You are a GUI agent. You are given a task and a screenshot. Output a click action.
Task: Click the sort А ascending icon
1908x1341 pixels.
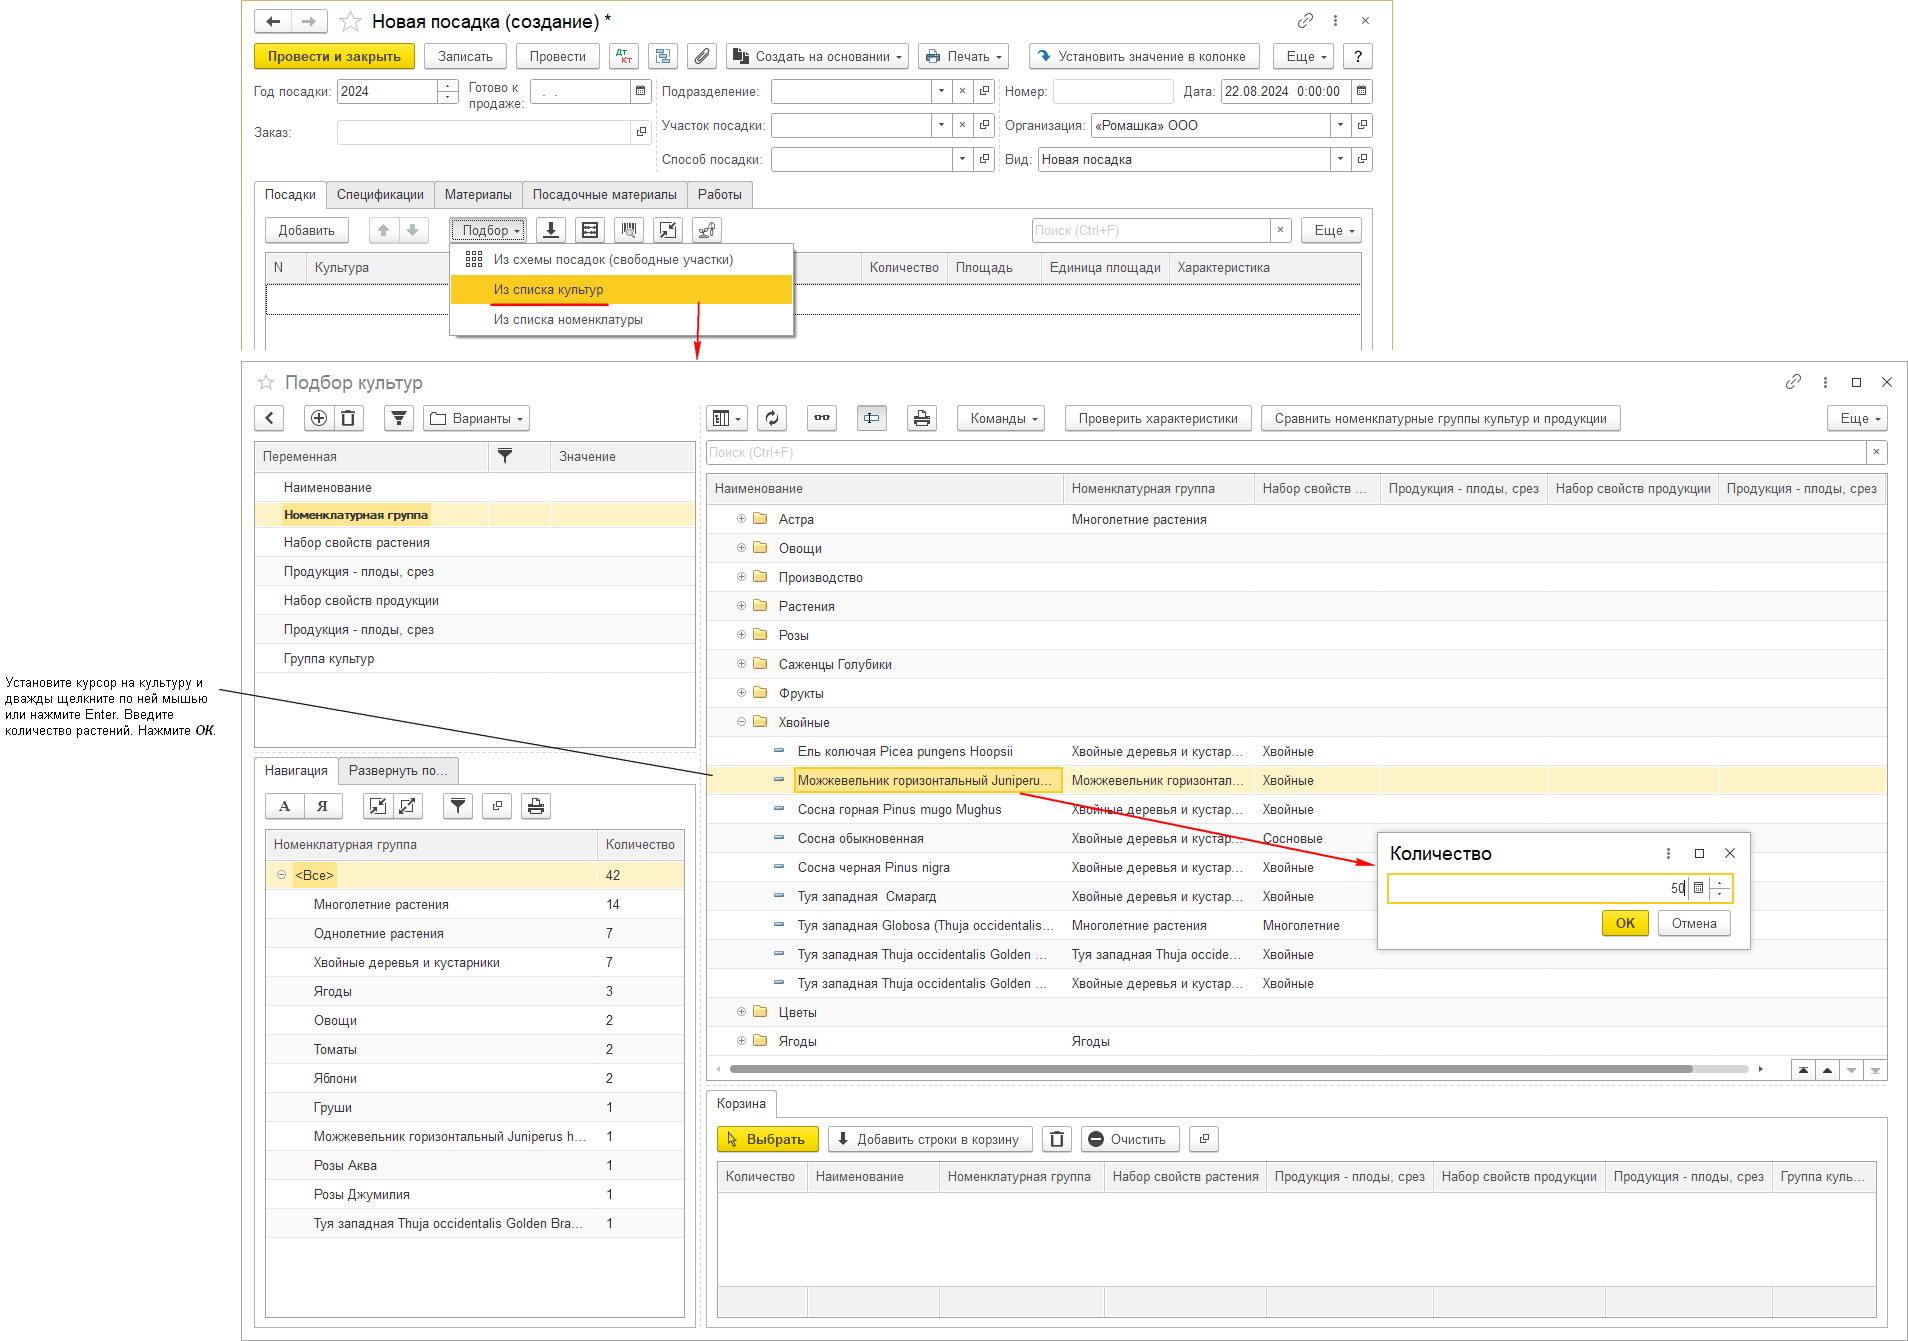pos(285,807)
